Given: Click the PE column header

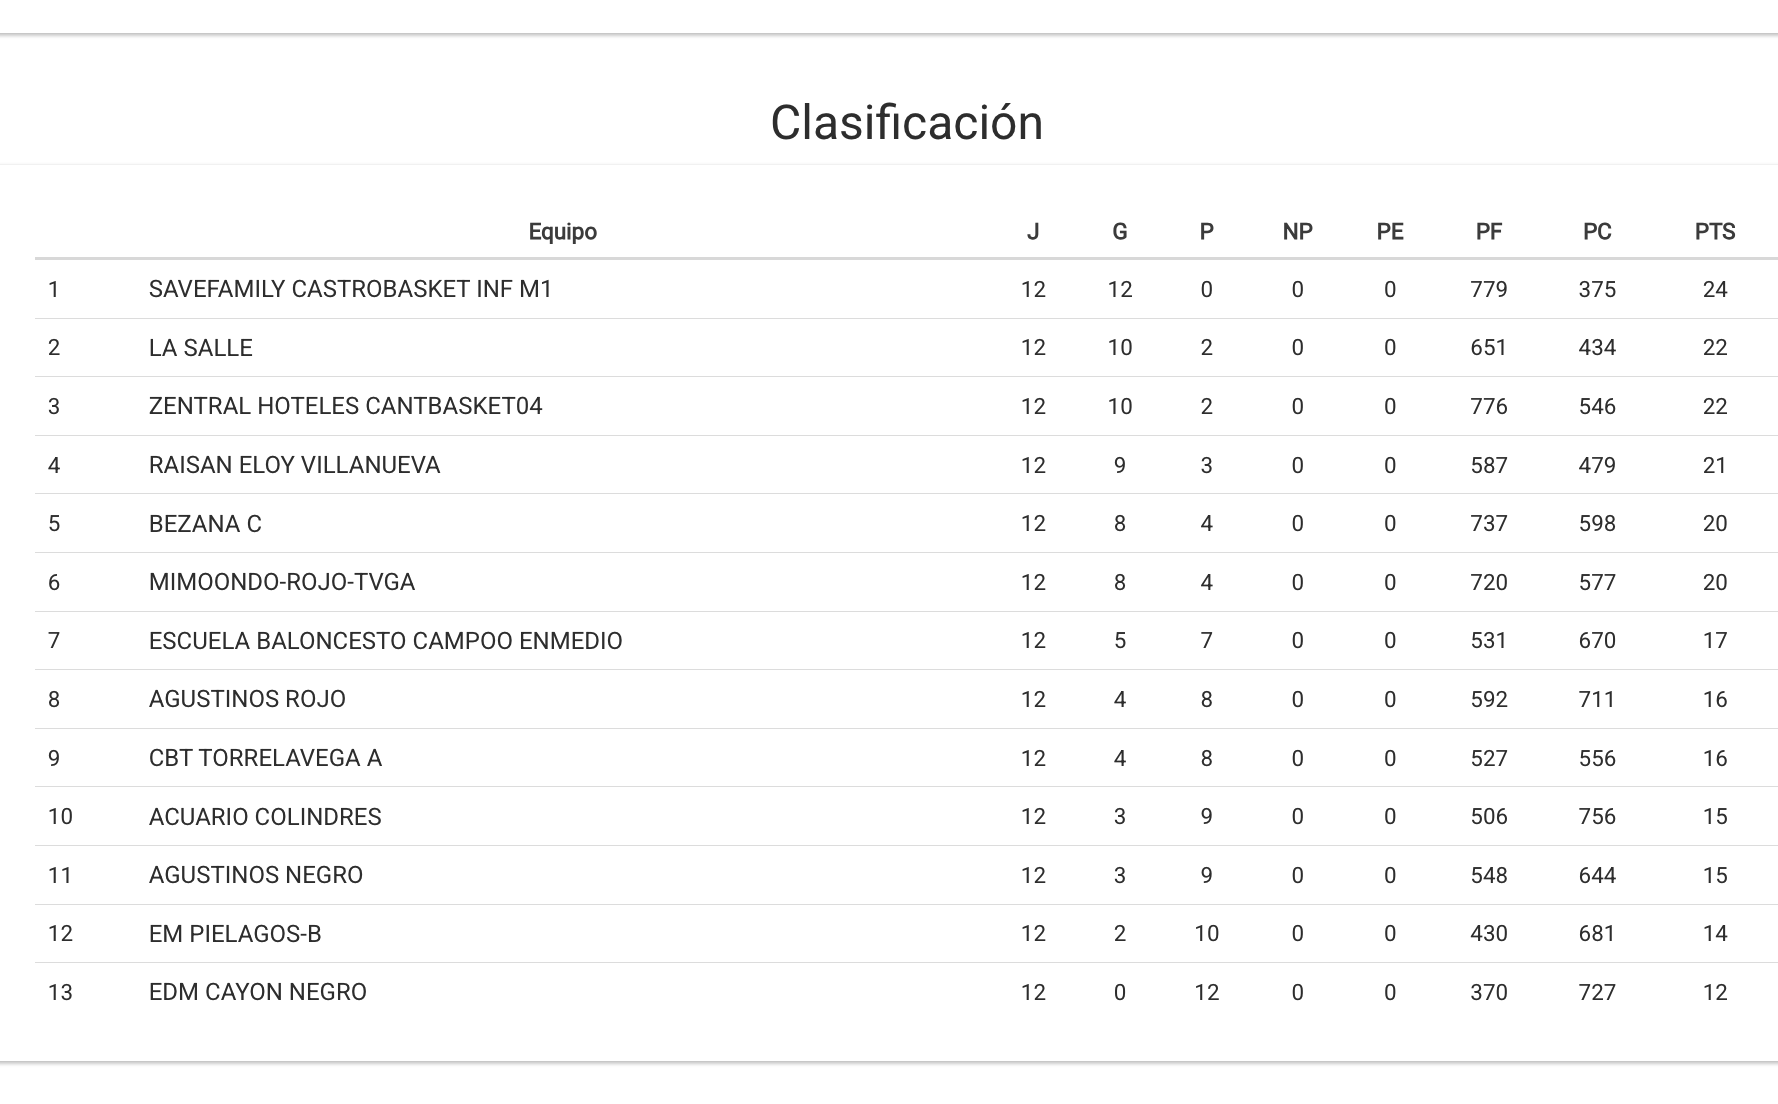Looking at the screenshot, I should (x=1389, y=232).
